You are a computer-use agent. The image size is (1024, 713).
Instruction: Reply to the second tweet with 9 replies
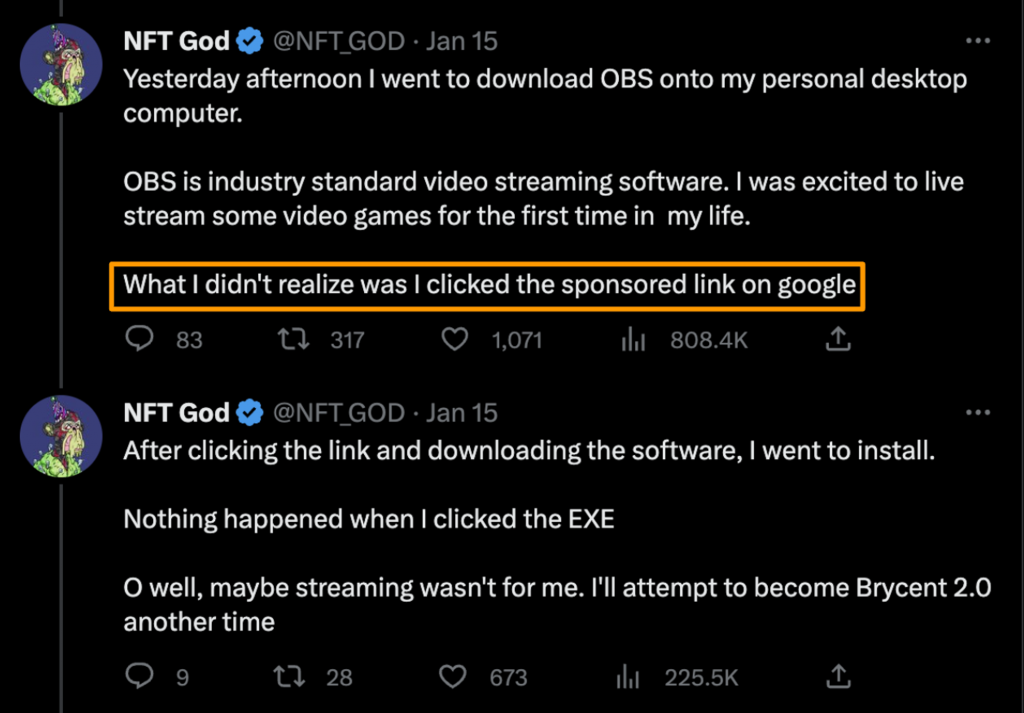coord(138,677)
